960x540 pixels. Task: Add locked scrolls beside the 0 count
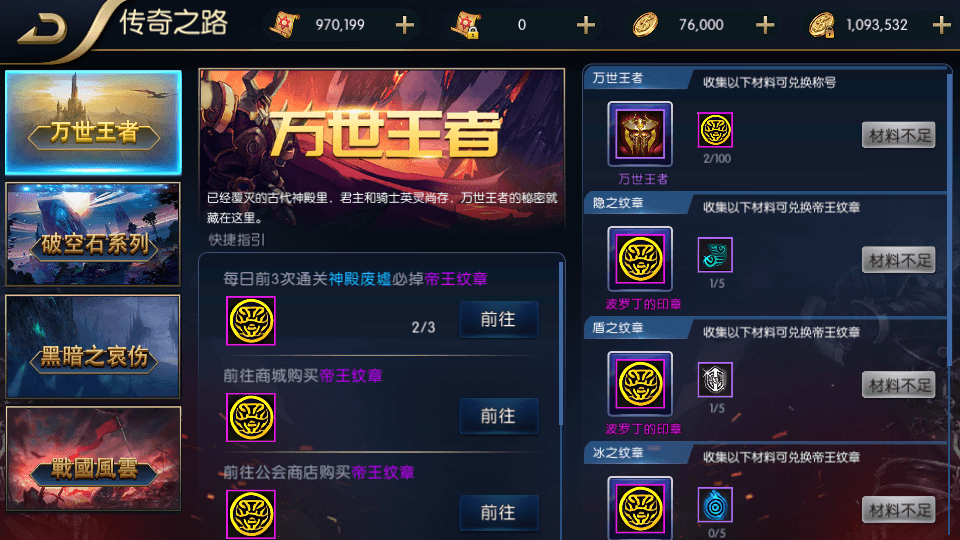click(585, 25)
